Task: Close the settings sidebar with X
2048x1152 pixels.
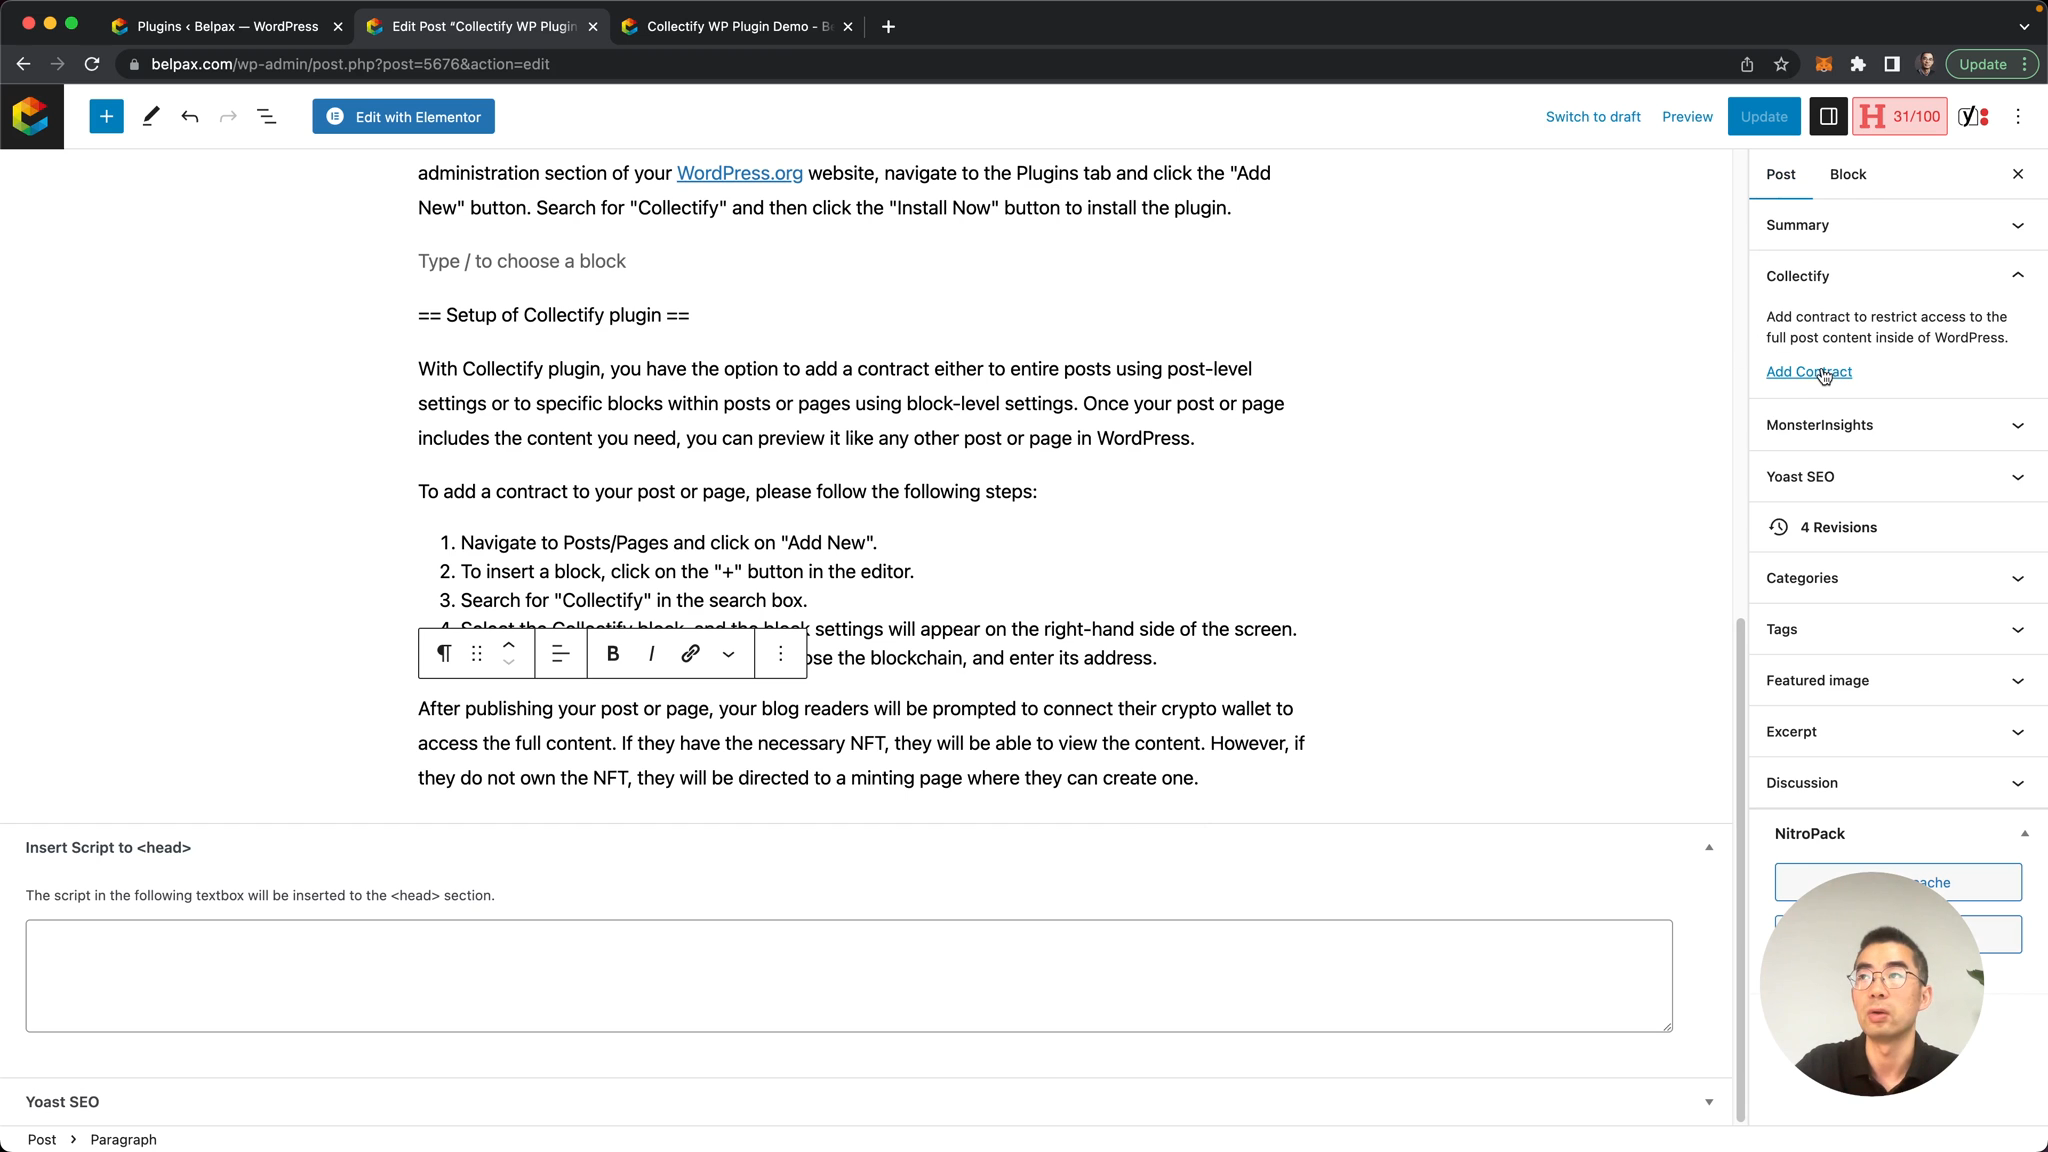Action: tap(2018, 174)
